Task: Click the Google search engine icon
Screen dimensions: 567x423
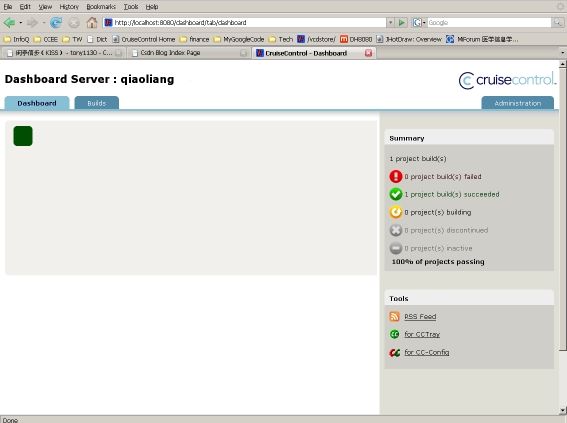Action: [x=417, y=22]
